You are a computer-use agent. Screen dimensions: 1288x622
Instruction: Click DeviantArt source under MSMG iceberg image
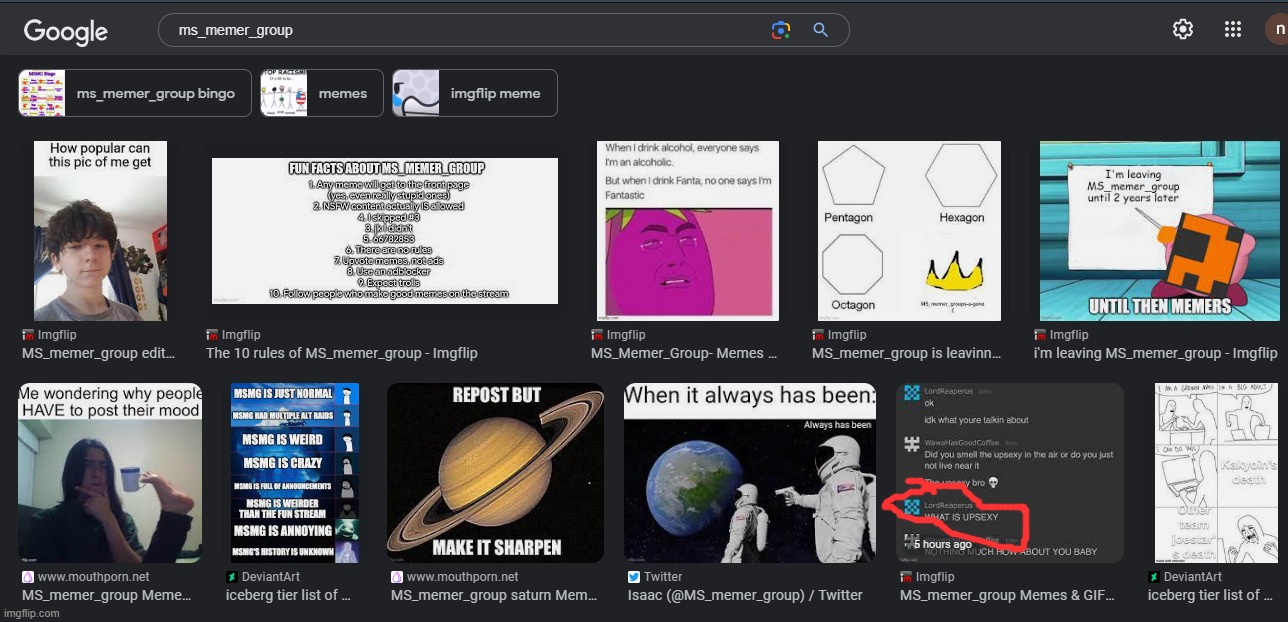[263, 577]
